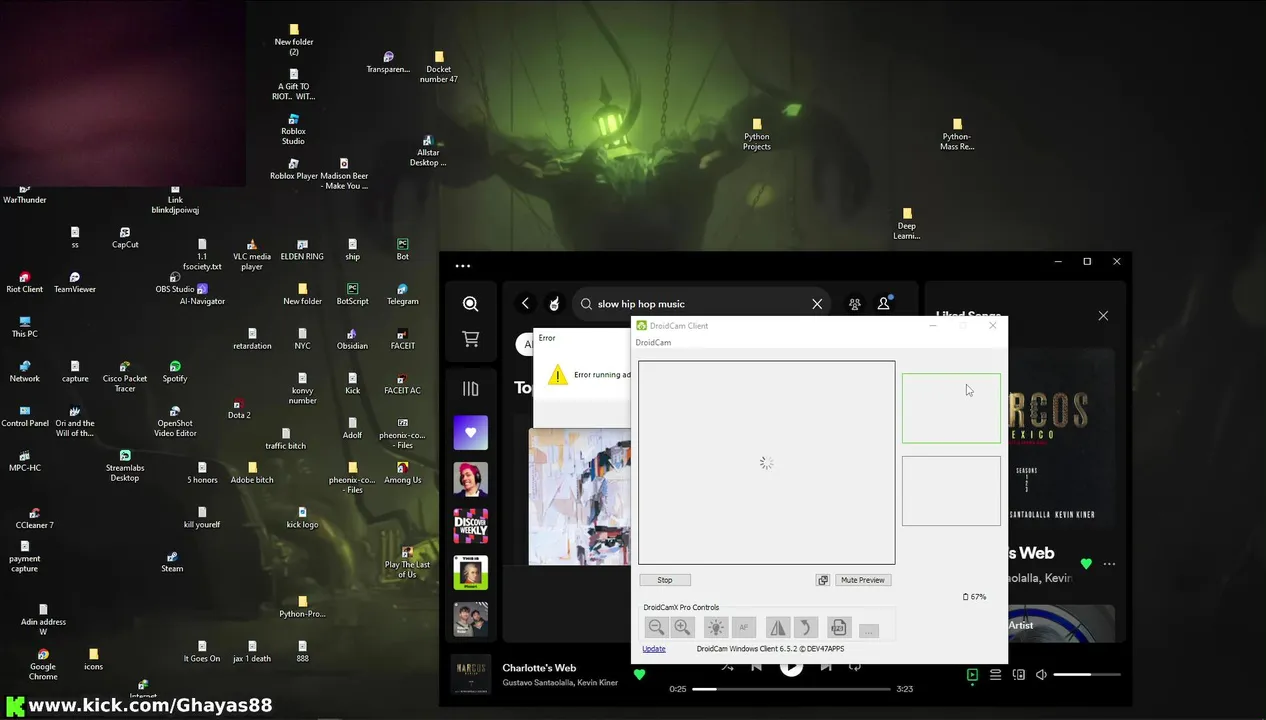
Task: Open the Spotify shopping cart icon
Action: click(x=470, y=340)
